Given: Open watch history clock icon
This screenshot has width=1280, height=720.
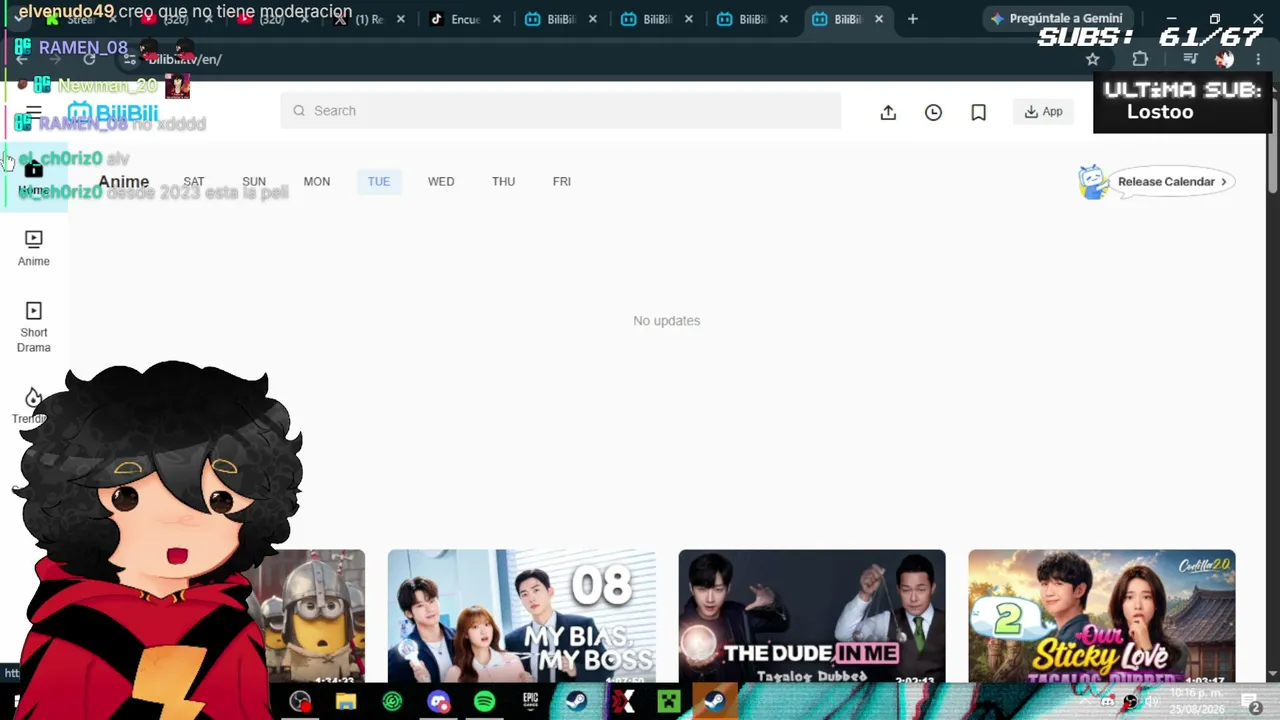Looking at the screenshot, I should point(933,112).
